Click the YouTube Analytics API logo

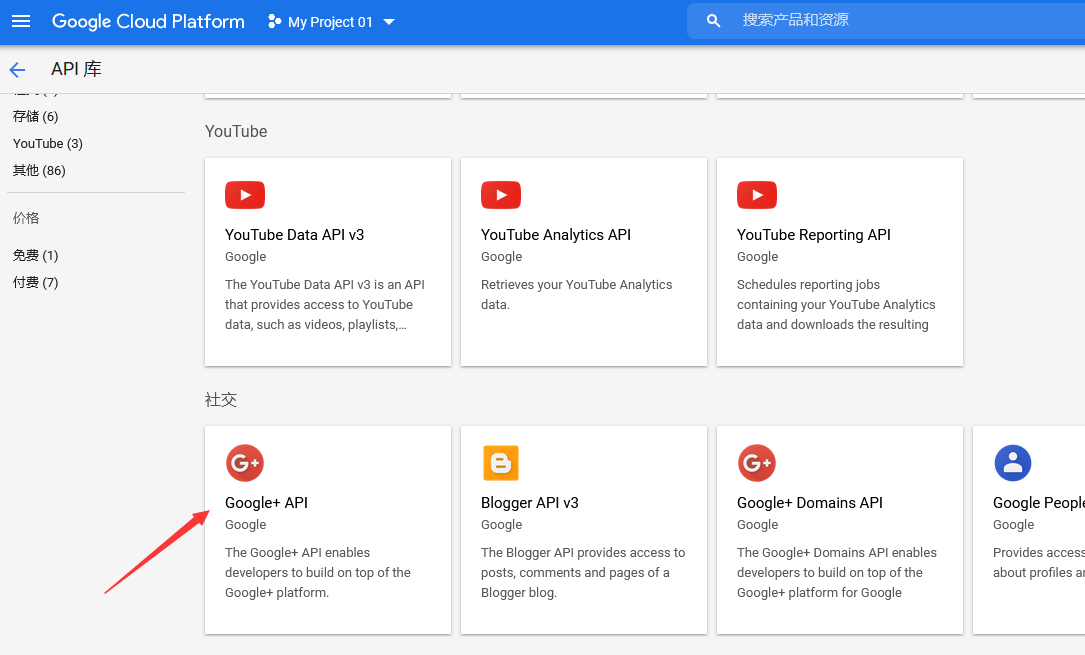[501, 195]
